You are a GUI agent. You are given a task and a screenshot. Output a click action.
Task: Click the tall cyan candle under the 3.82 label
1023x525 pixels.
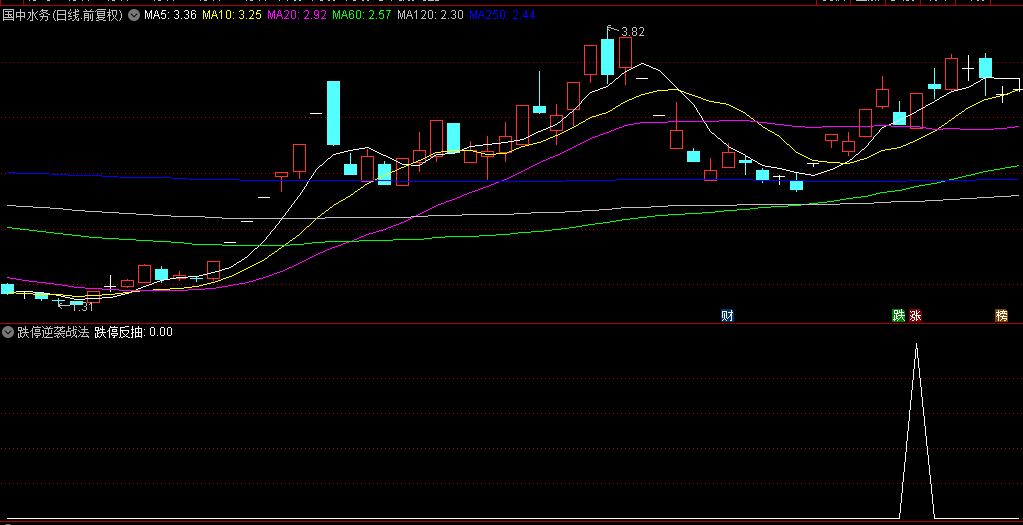click(x=607, y=57)
